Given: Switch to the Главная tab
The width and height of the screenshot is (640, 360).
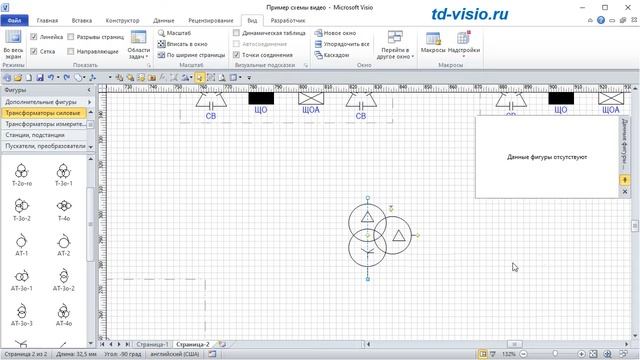Looking at the screenshot, I should coord(47,20).
